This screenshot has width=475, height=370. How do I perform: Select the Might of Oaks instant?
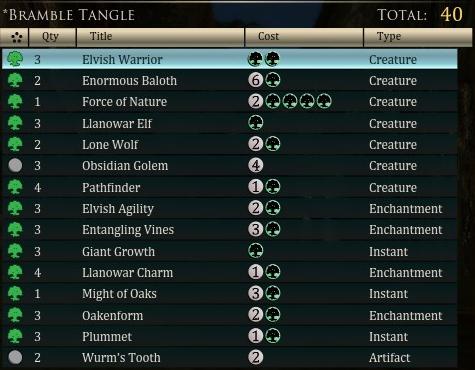[230, 293]
